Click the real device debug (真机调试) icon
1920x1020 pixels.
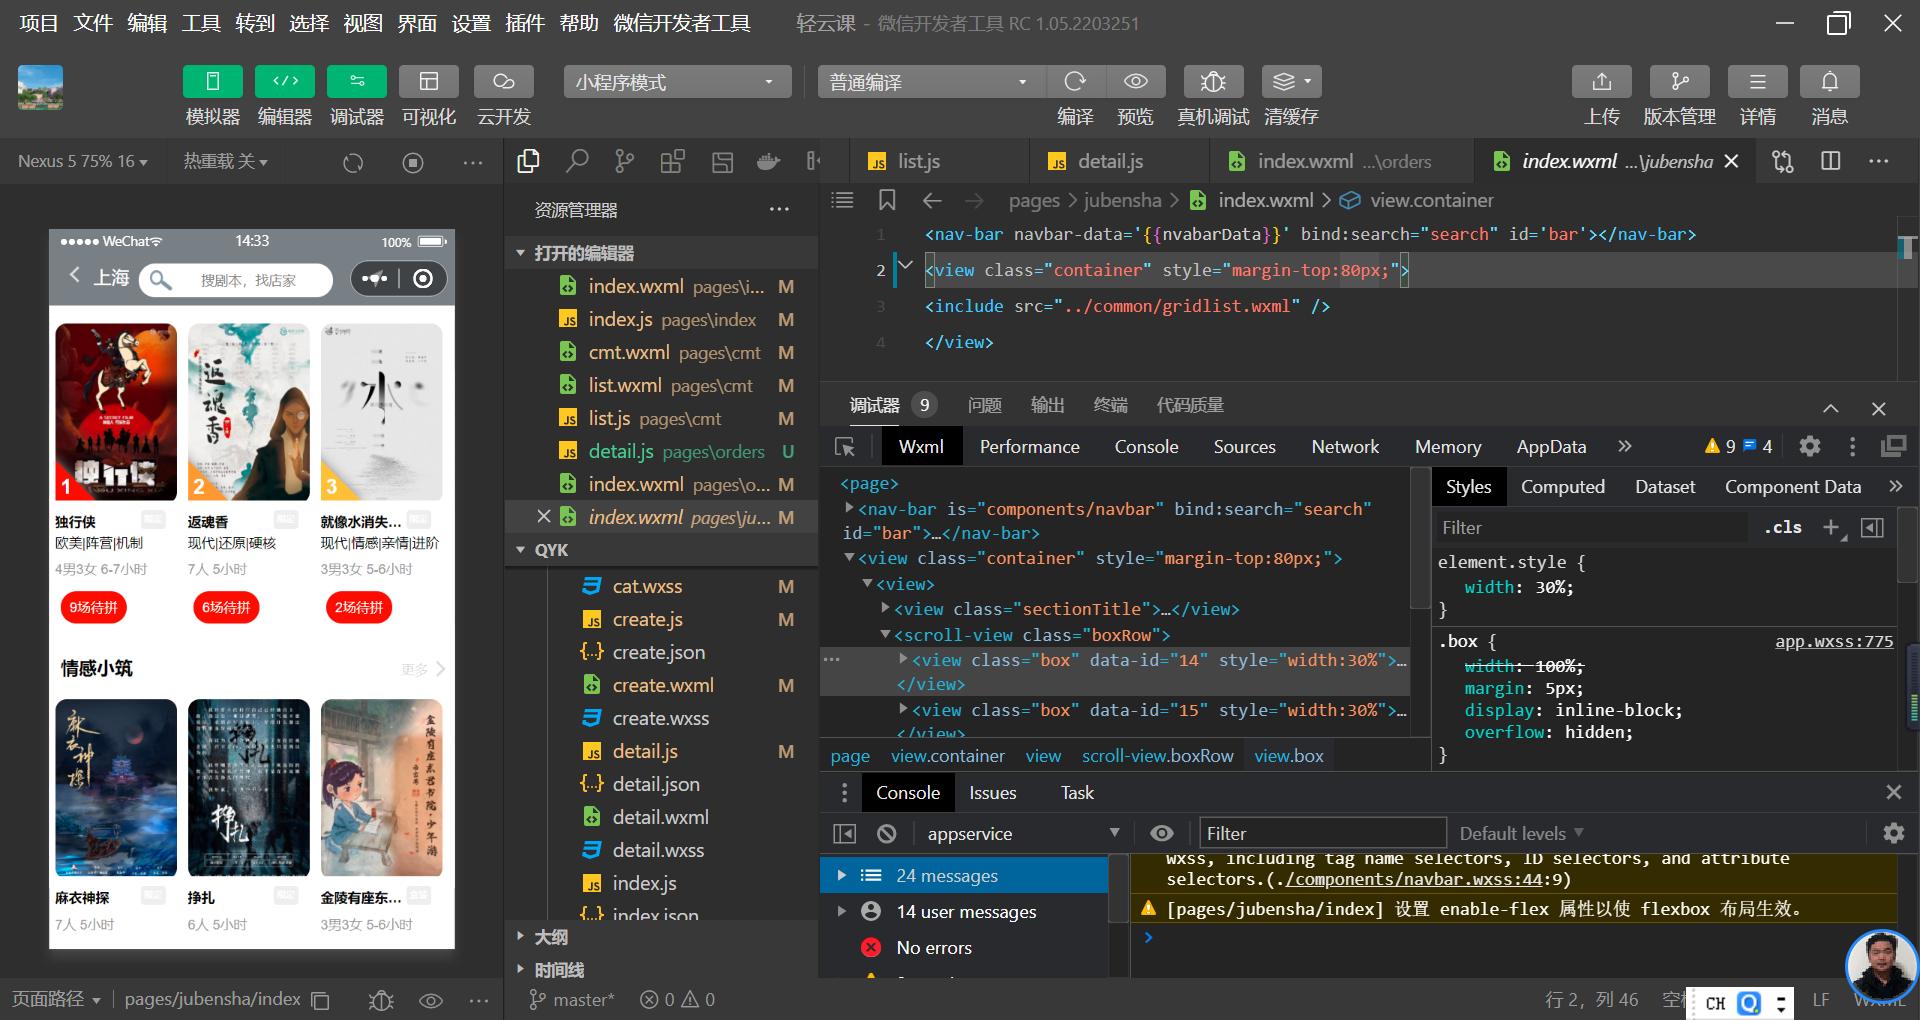coord(1212,82)
